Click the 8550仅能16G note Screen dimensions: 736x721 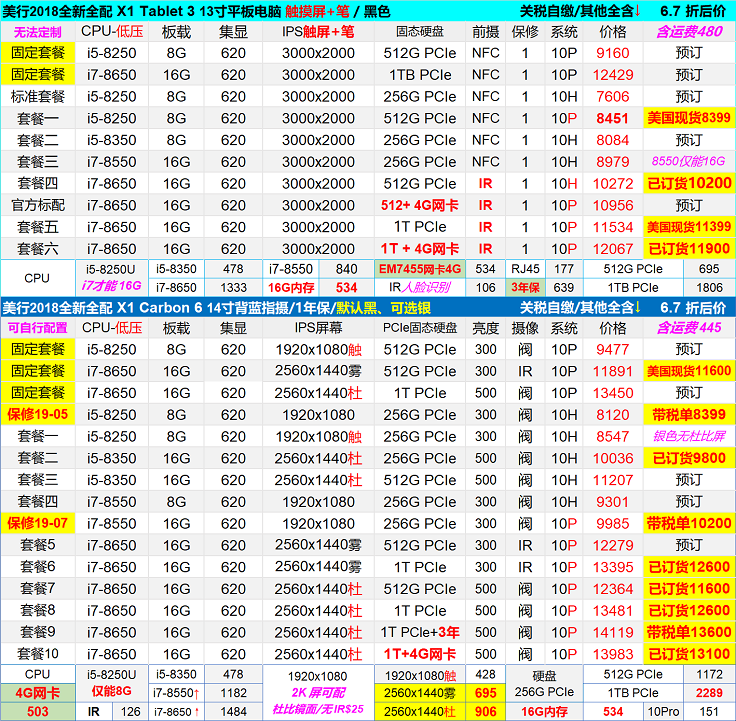689,161
